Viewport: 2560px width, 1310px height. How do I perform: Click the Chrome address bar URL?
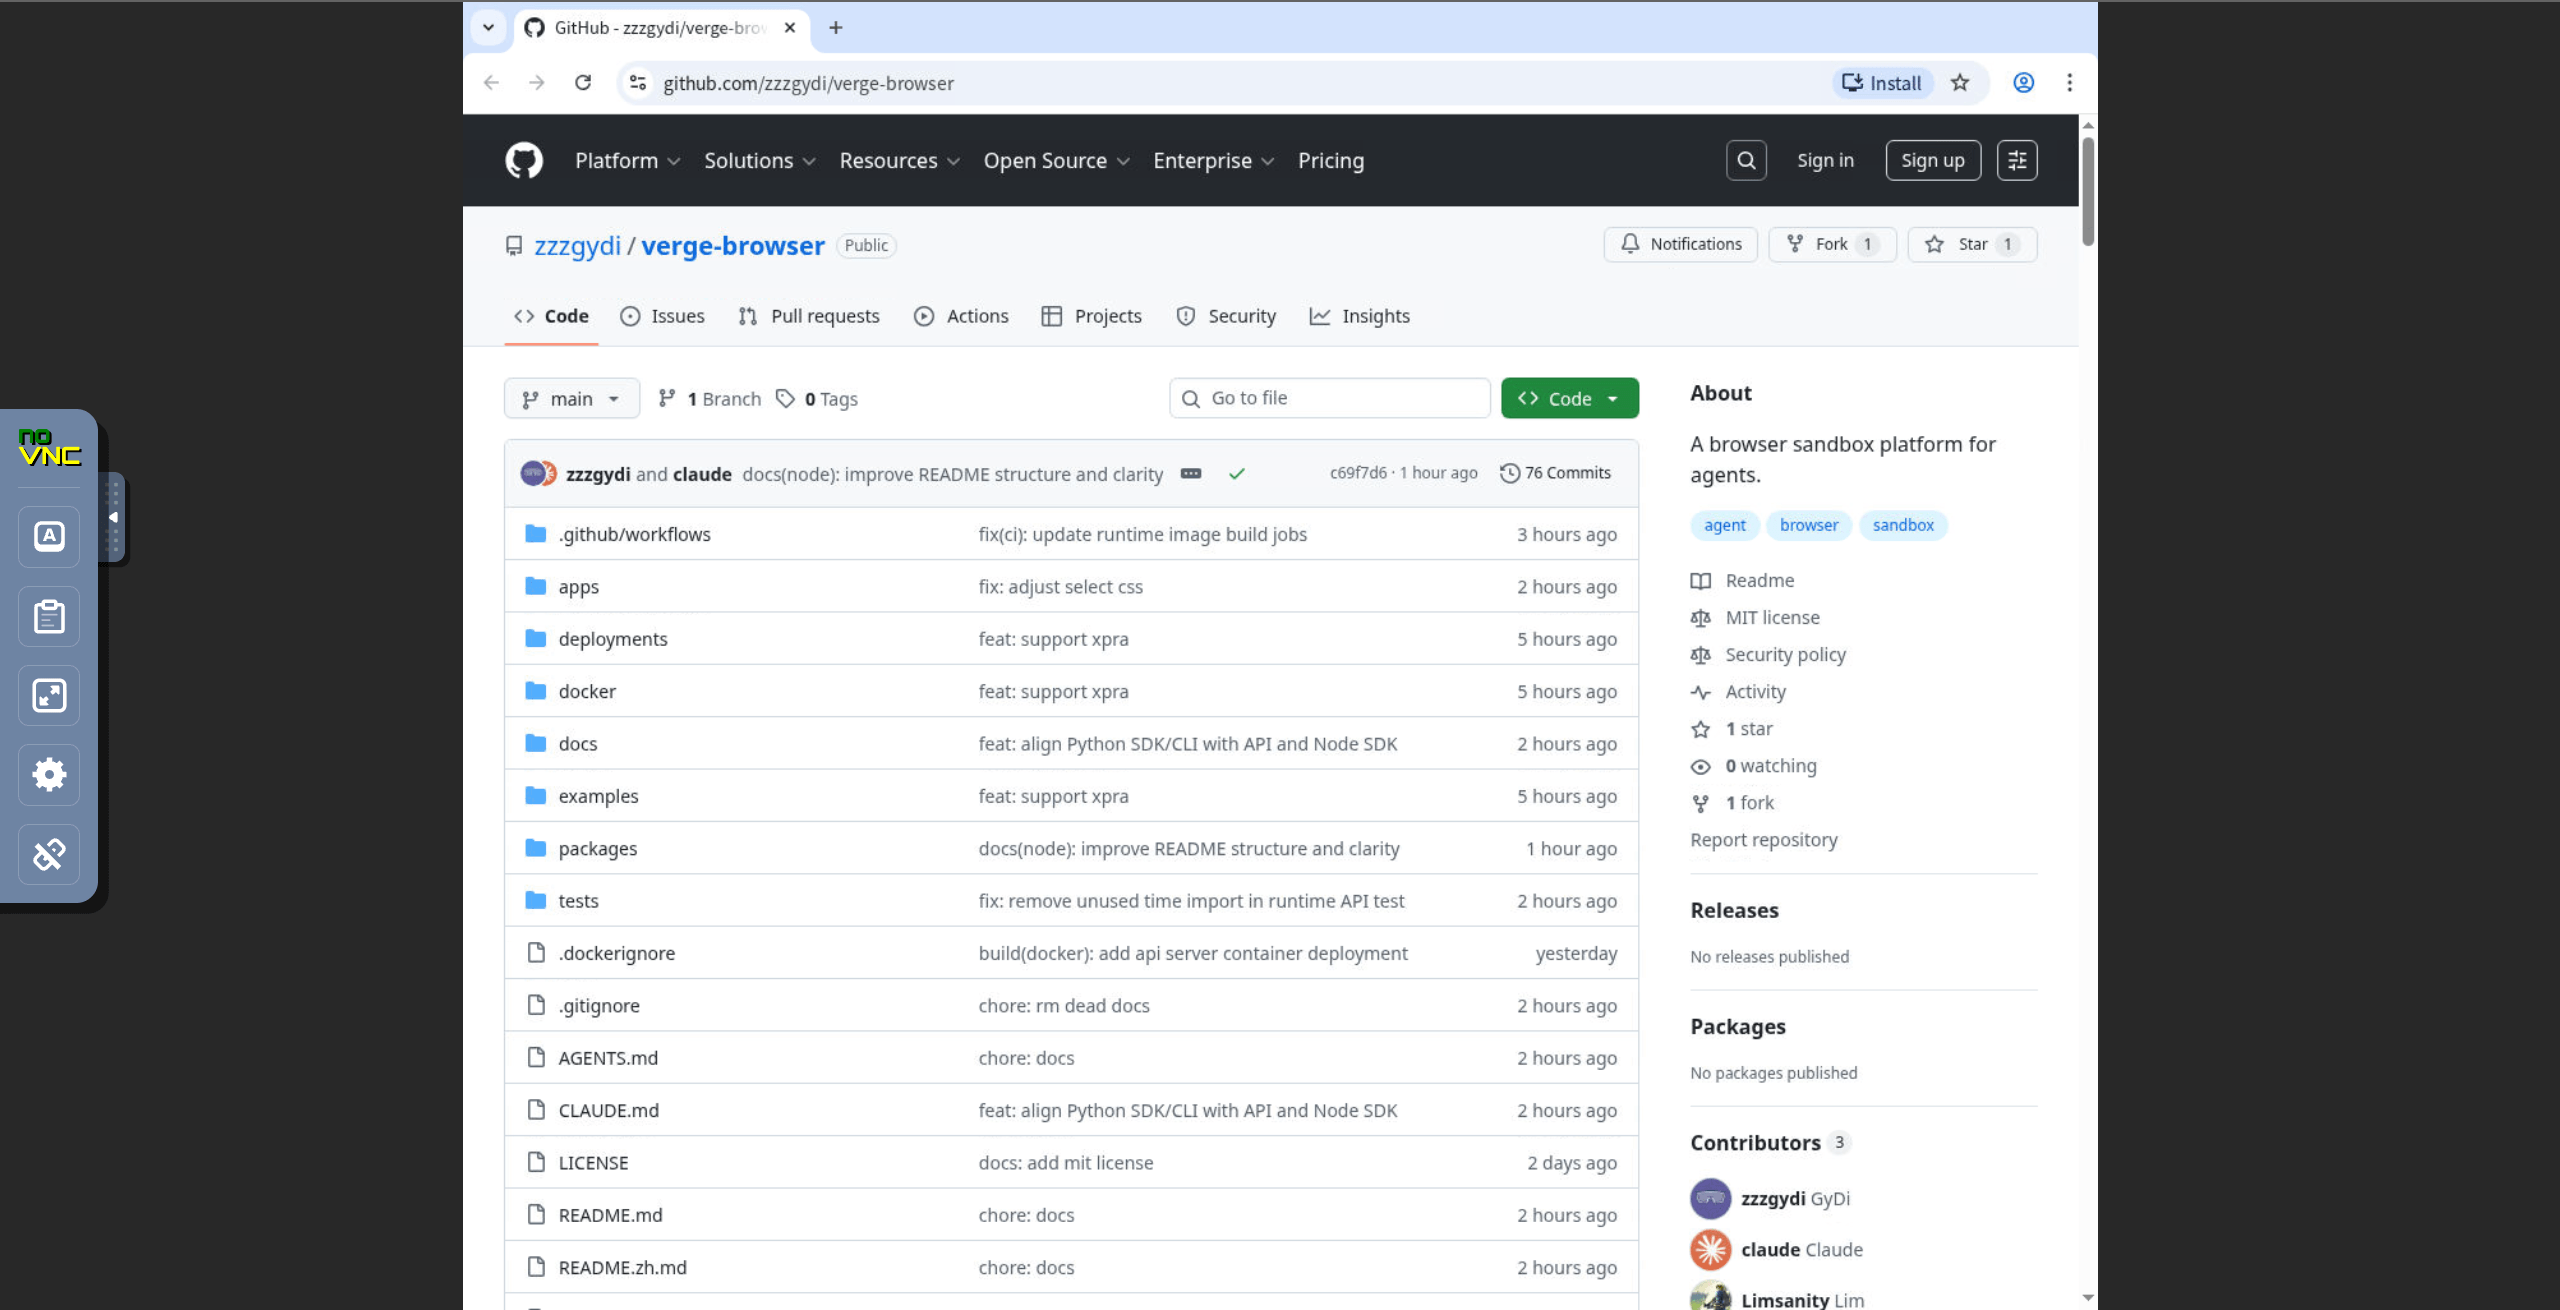(808, 83)
